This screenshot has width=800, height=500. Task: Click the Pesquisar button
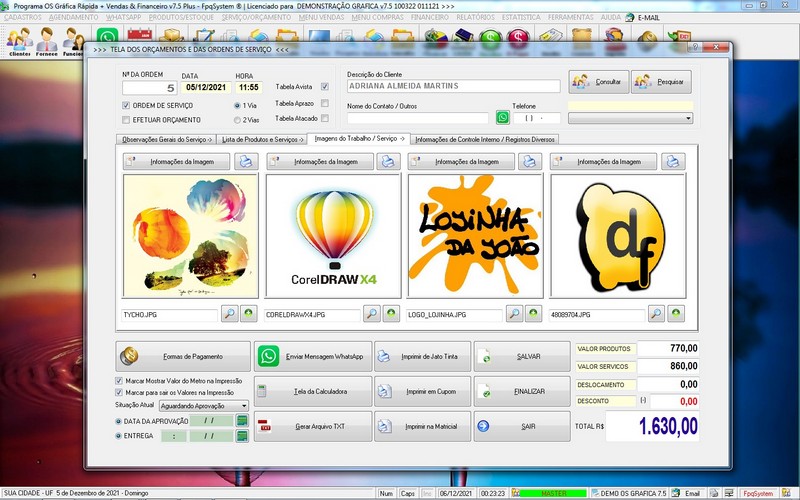(661, 82)
